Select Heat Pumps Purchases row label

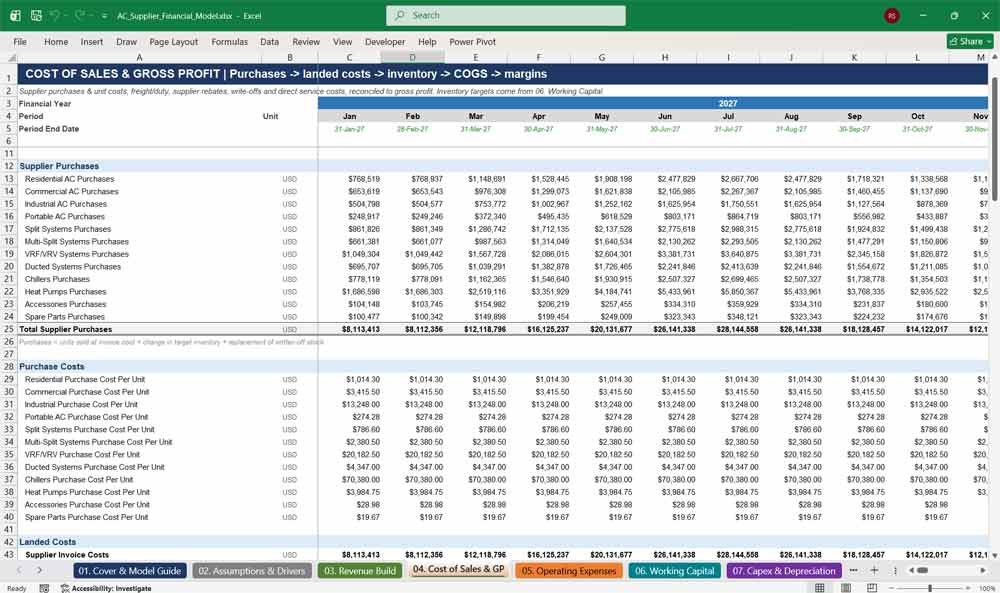65,291
